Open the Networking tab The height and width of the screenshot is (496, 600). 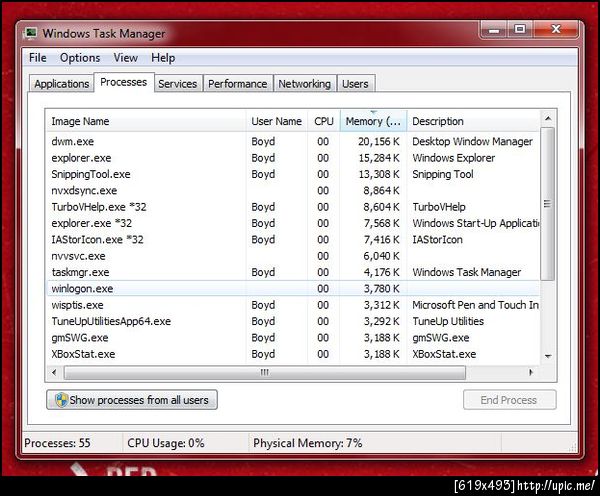pos(305,83)
